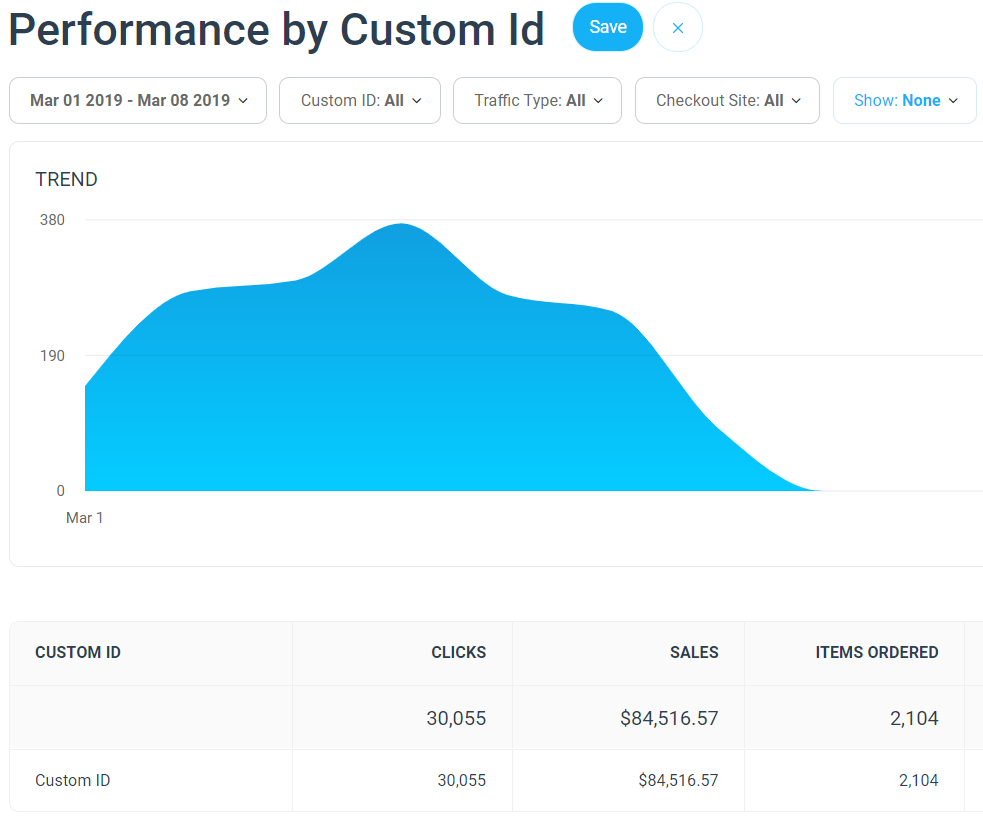
Task: Click the Show filter chevron icon
Action: (954, 100)
